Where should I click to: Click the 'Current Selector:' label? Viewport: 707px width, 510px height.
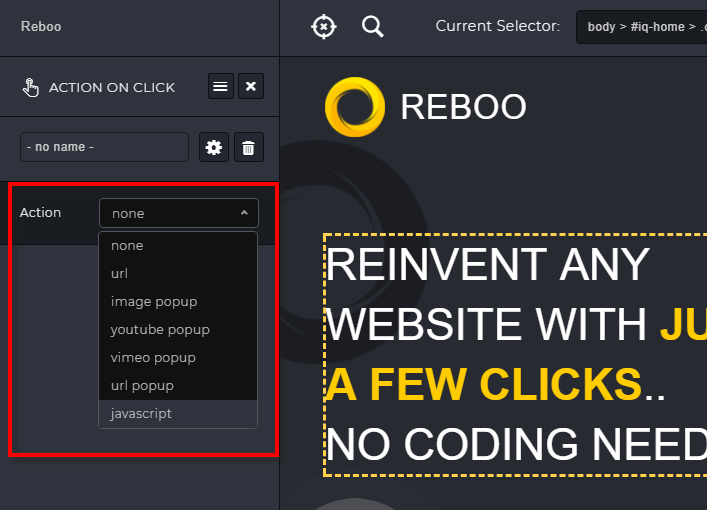coord(498,26)
